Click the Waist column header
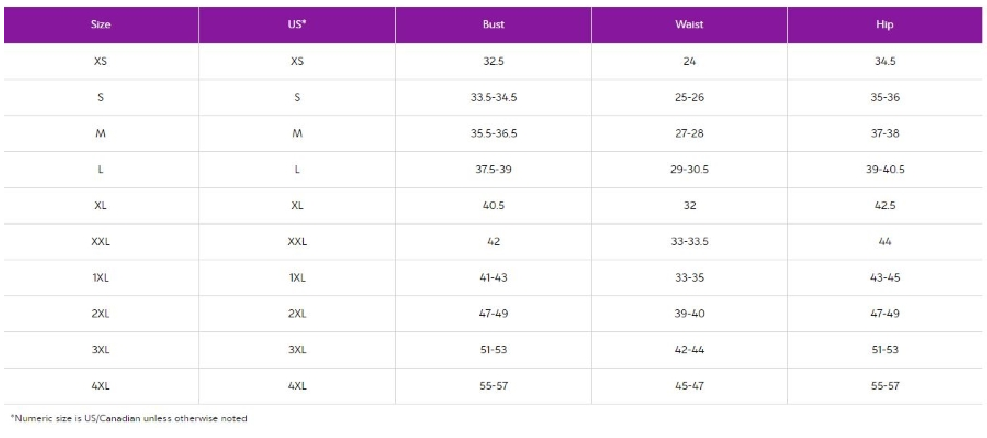 (x=689, y=24)
